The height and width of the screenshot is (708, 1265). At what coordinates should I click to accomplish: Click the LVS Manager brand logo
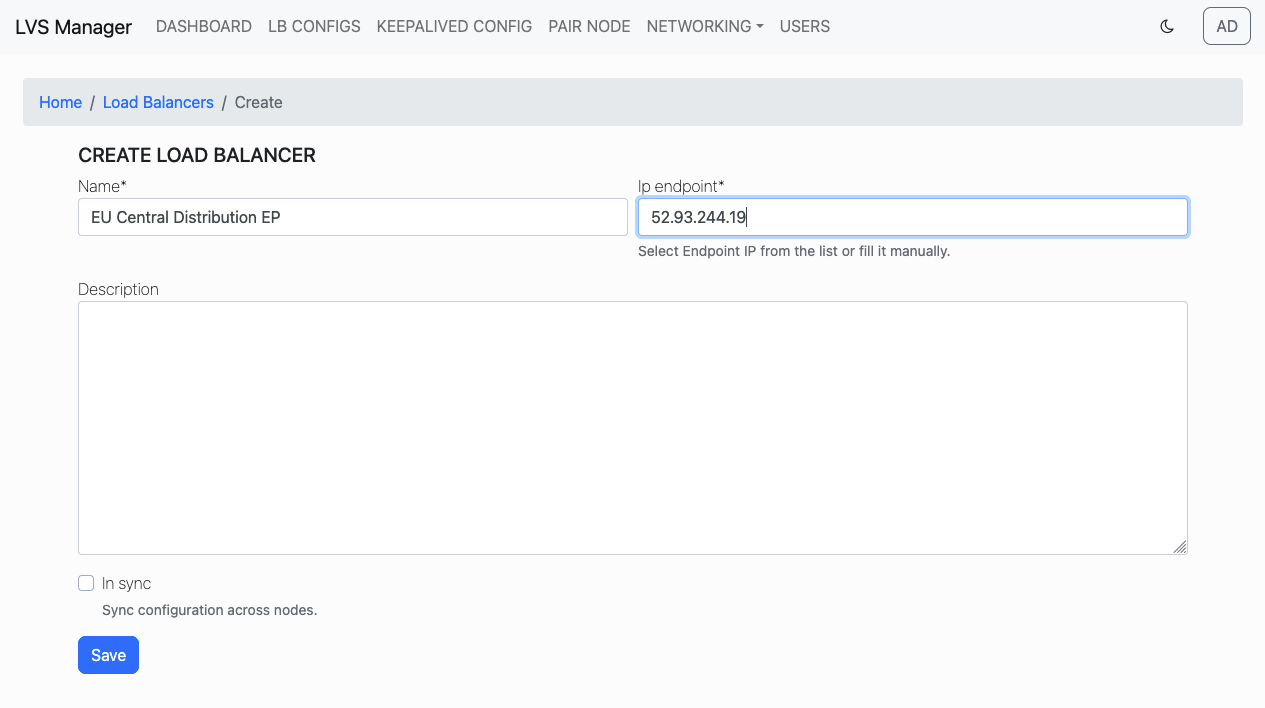(x=73, y=27)
